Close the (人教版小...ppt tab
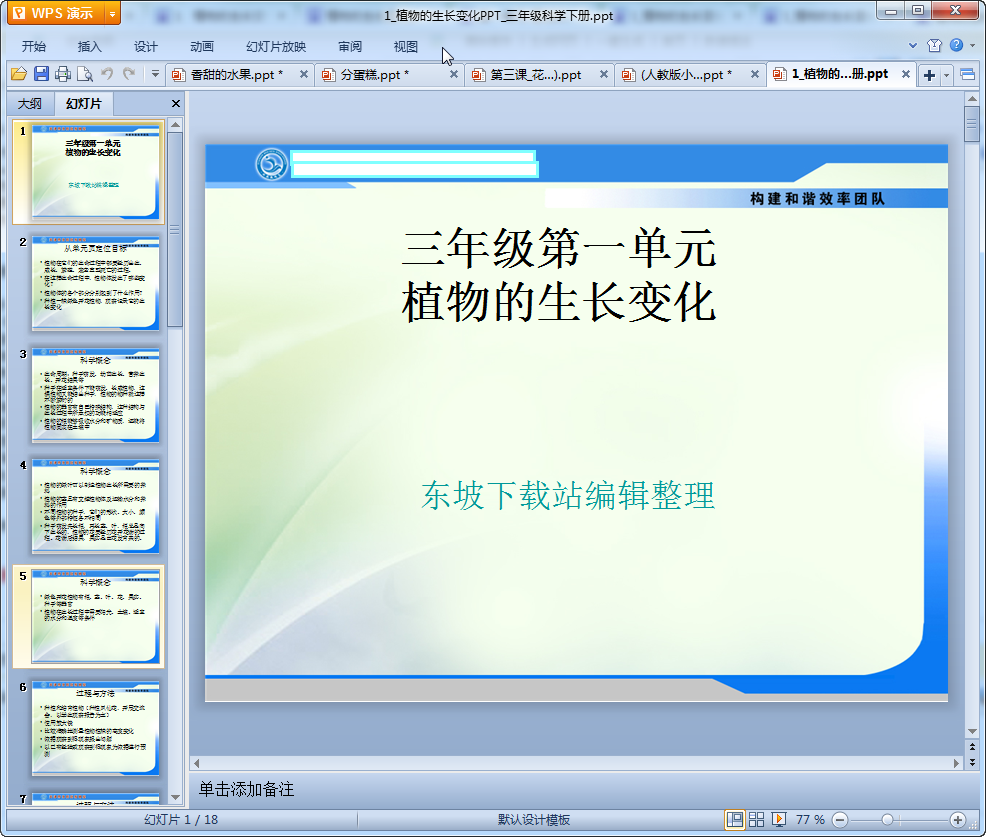 coord(755,74)
